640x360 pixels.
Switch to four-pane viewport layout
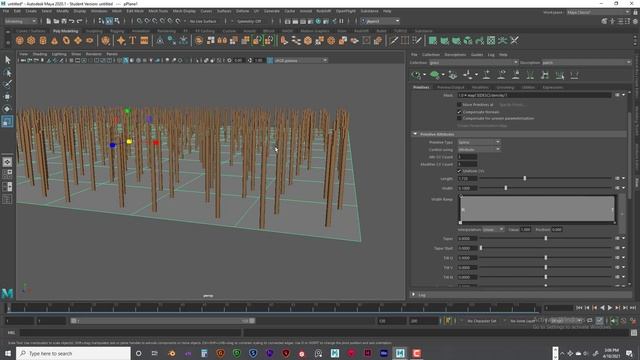pos(7,174)
